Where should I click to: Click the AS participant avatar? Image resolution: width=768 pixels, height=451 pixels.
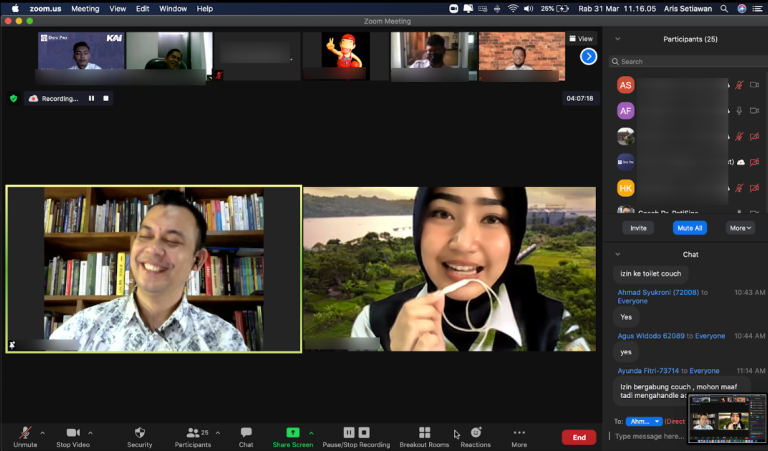(625, 85)
